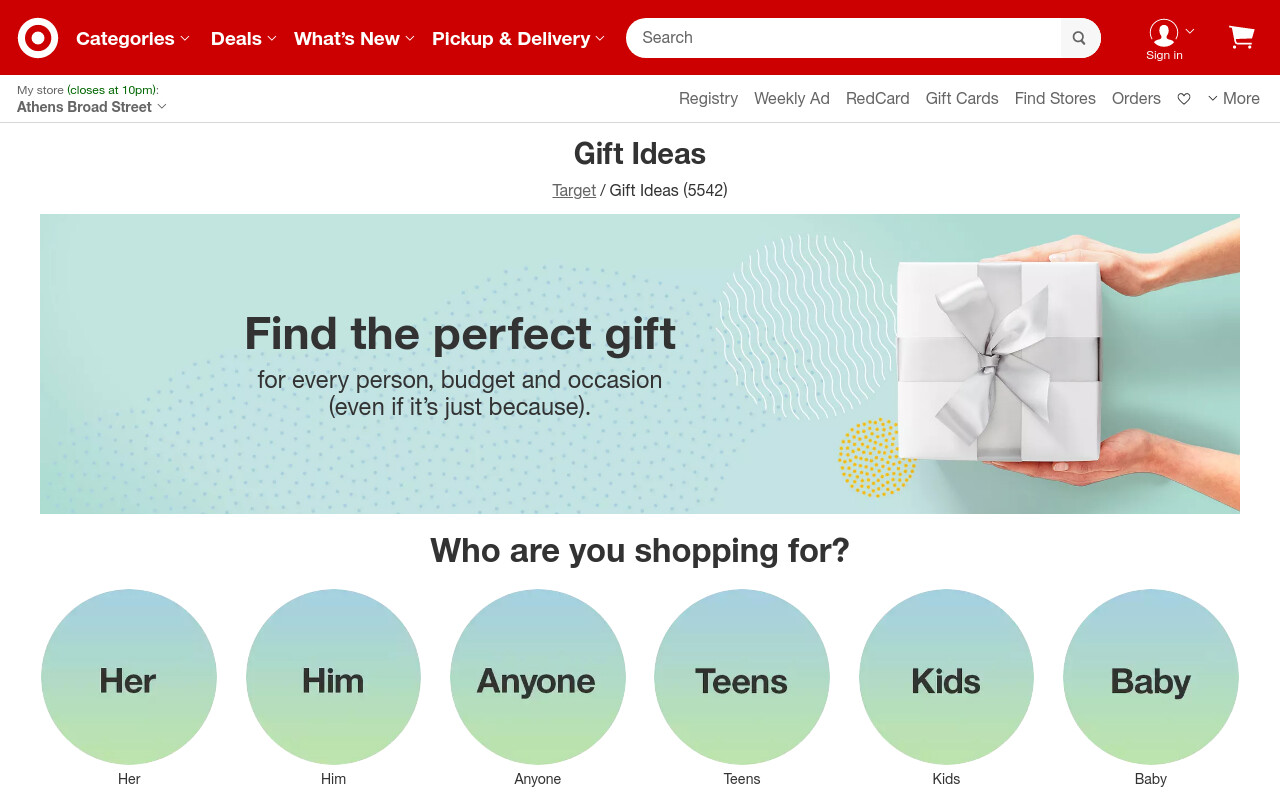The width and height of the screenshot is (1280, 800).
Task: Expand the Deals dropdown menu
Action: click(244, 38)
